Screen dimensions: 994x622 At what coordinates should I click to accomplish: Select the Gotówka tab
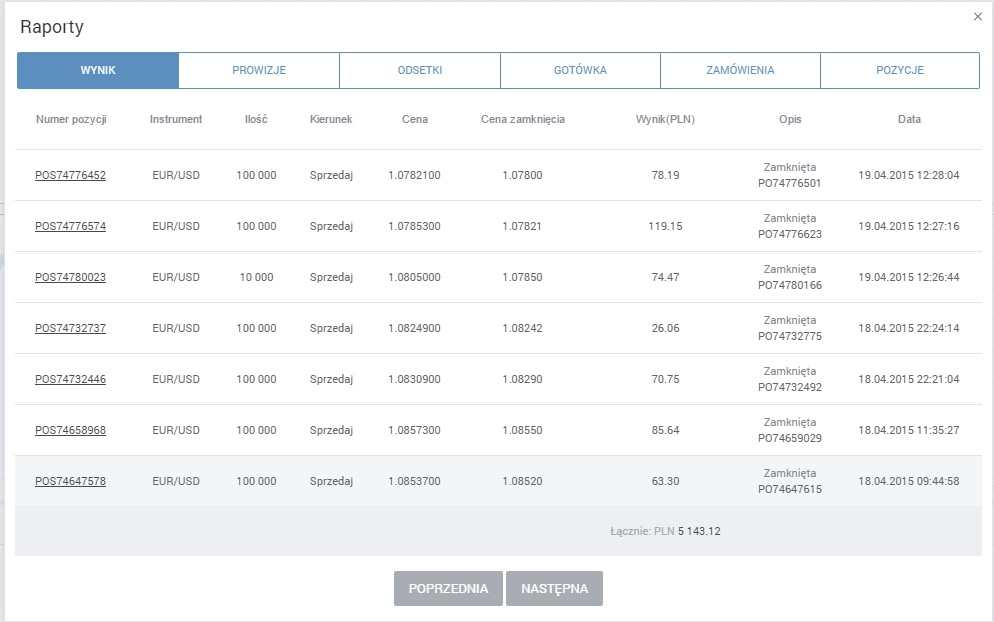click(580, 71)
